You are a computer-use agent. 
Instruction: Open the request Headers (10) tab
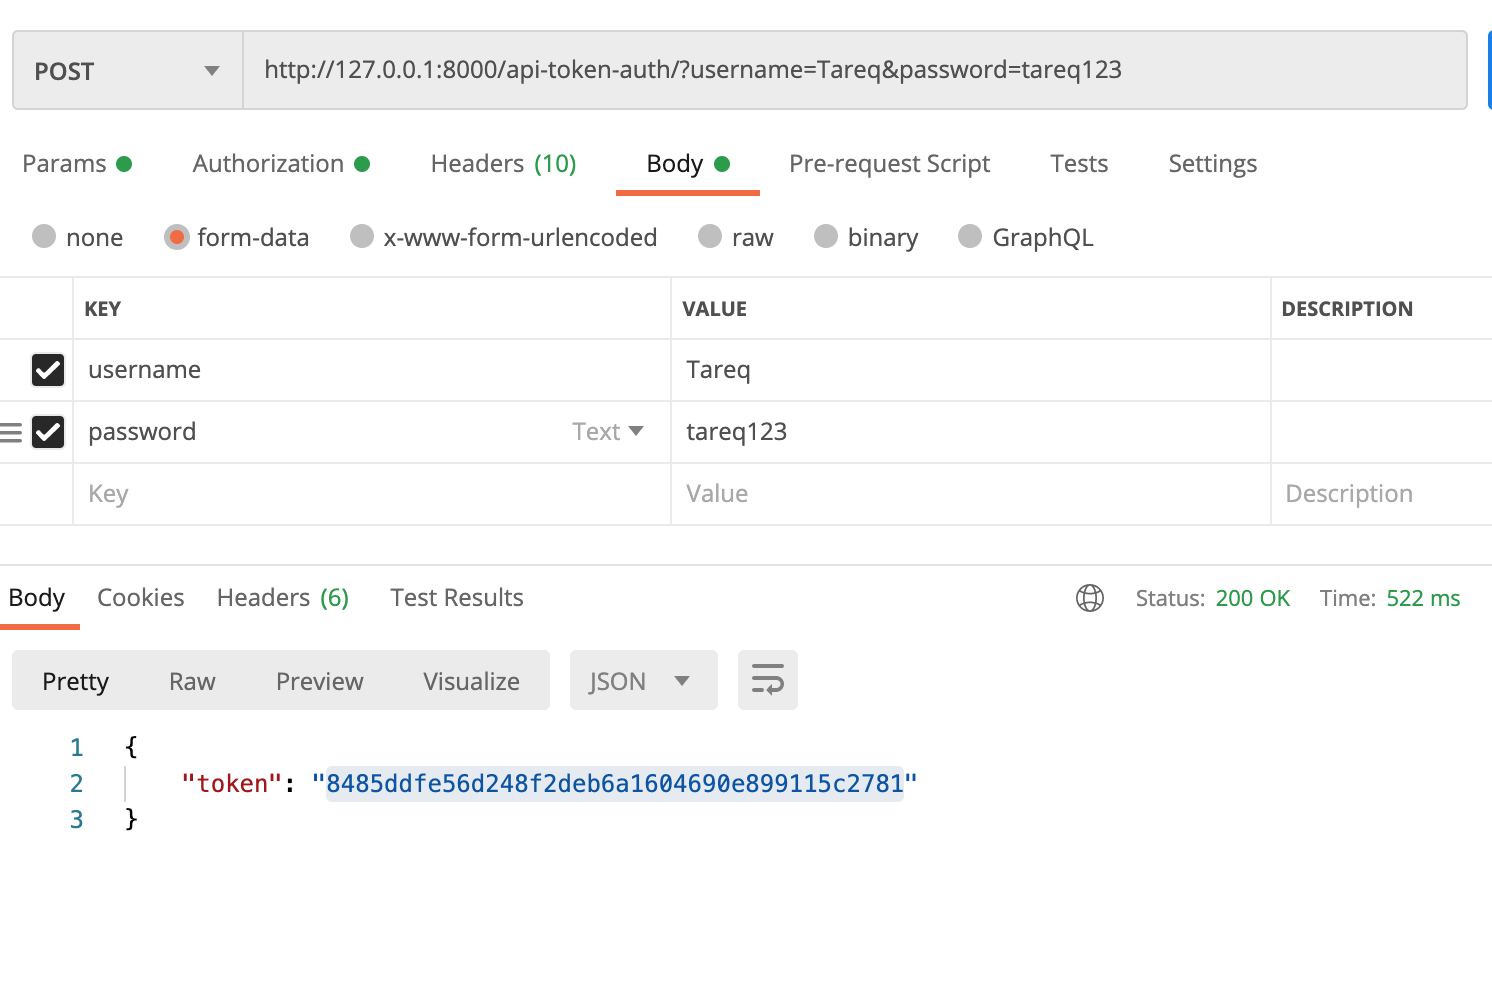click(503, 164)
